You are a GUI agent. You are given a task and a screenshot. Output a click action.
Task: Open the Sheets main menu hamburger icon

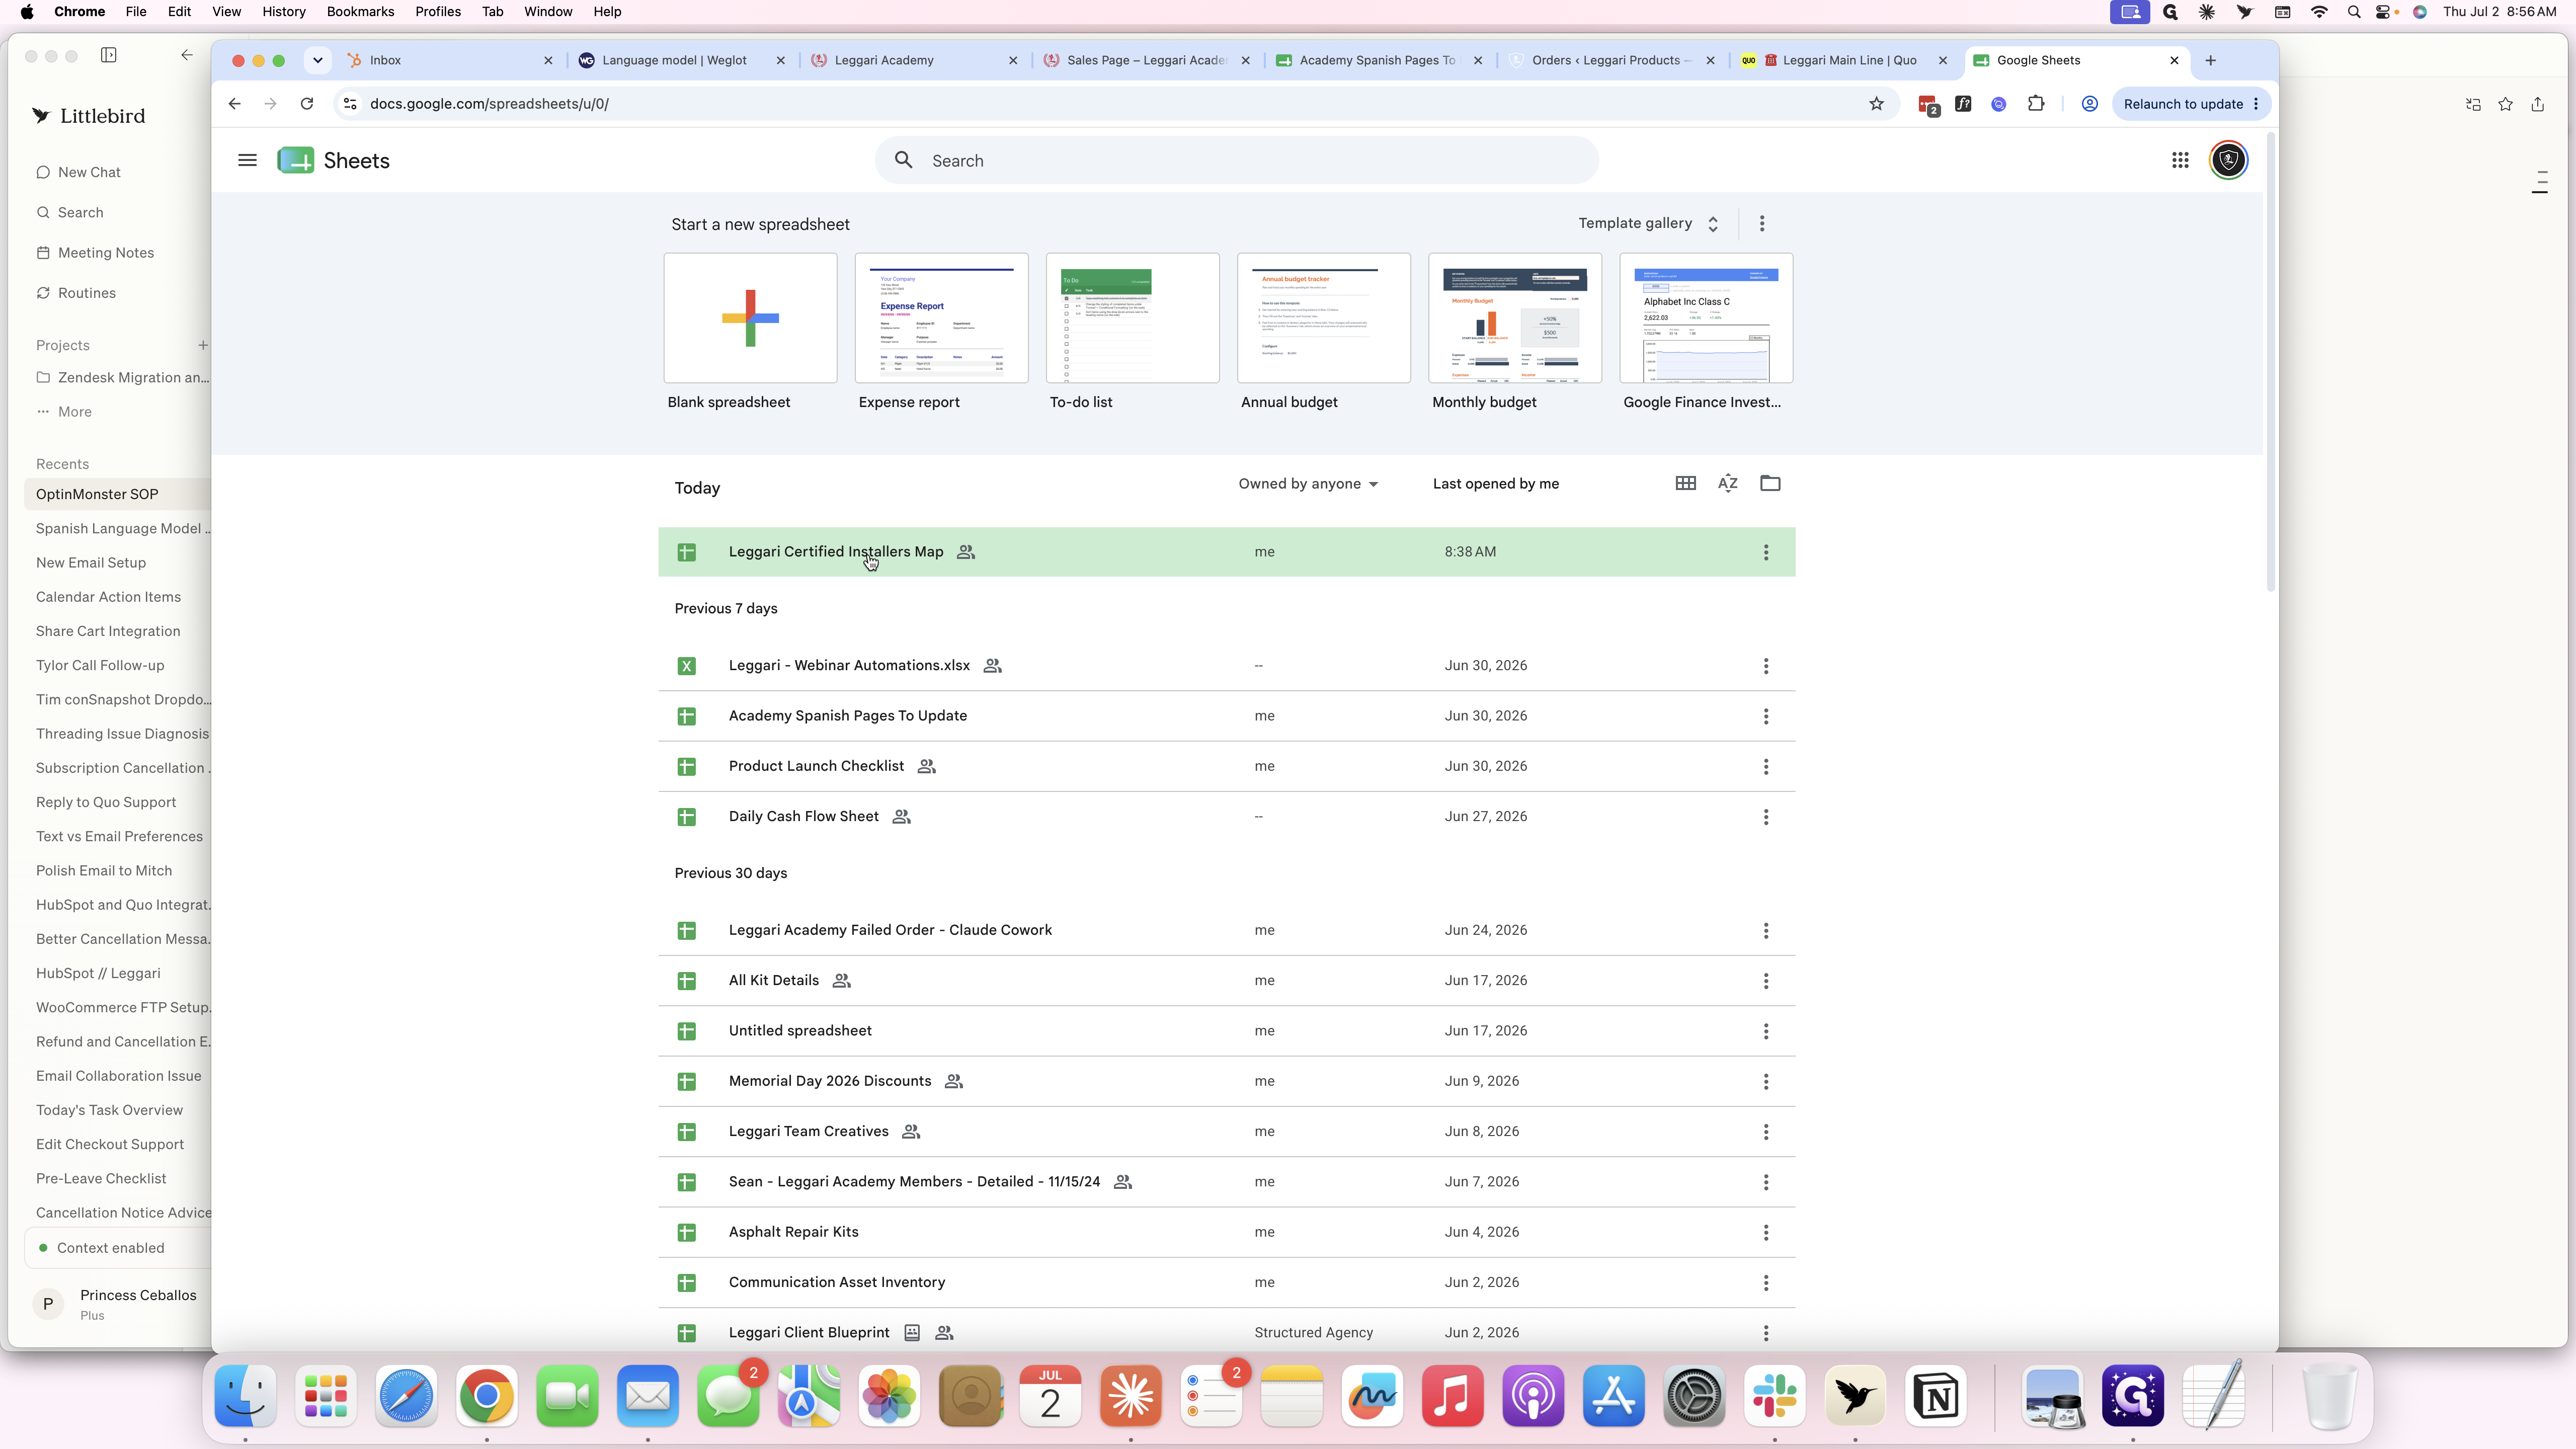[x=247, y=160]
